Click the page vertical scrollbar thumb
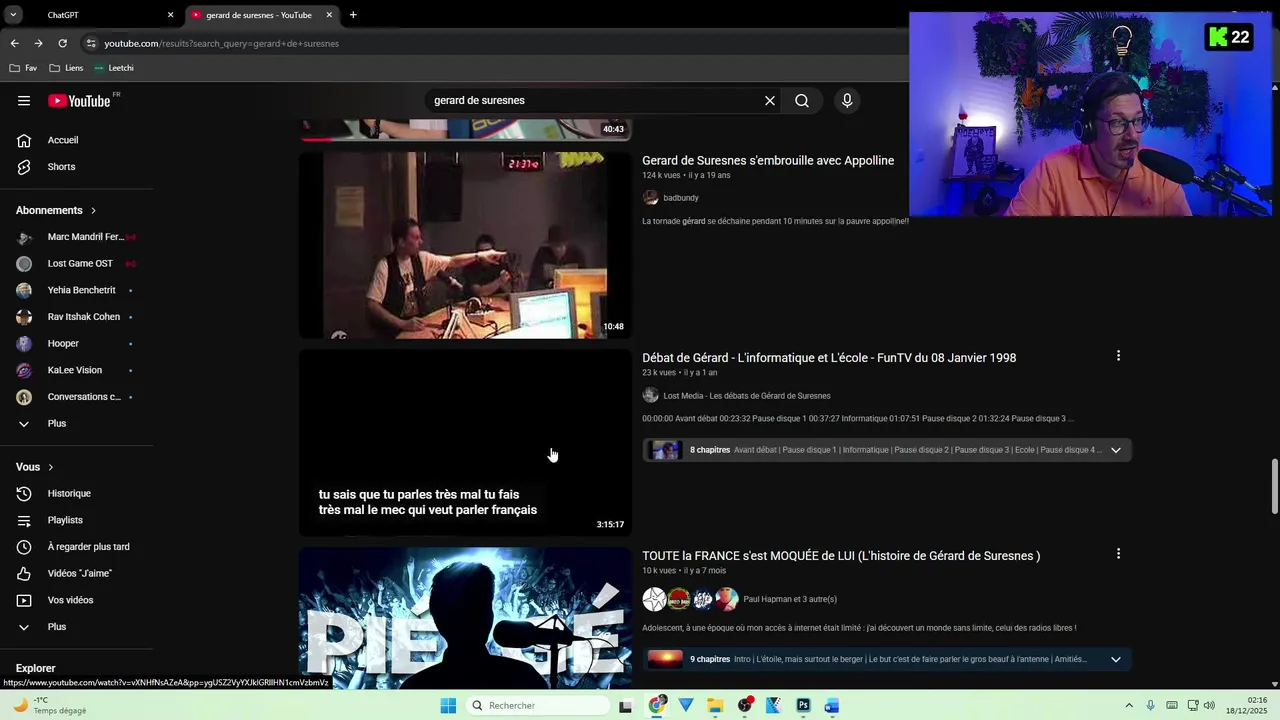The height and width of the screenshot is (720, 1280). pyautogui.click(x=1274, y=487)
